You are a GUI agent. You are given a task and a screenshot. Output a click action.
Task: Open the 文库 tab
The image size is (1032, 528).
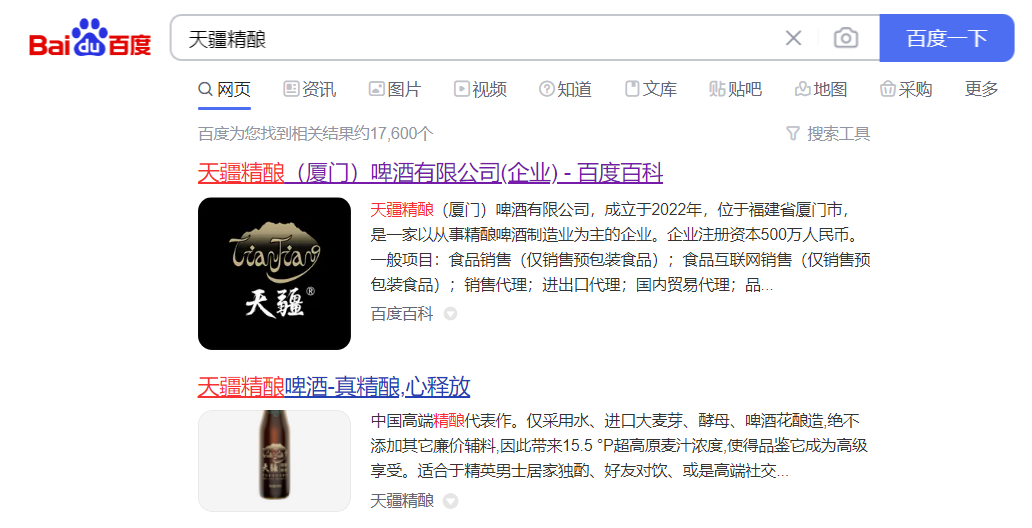click(650, 89)
